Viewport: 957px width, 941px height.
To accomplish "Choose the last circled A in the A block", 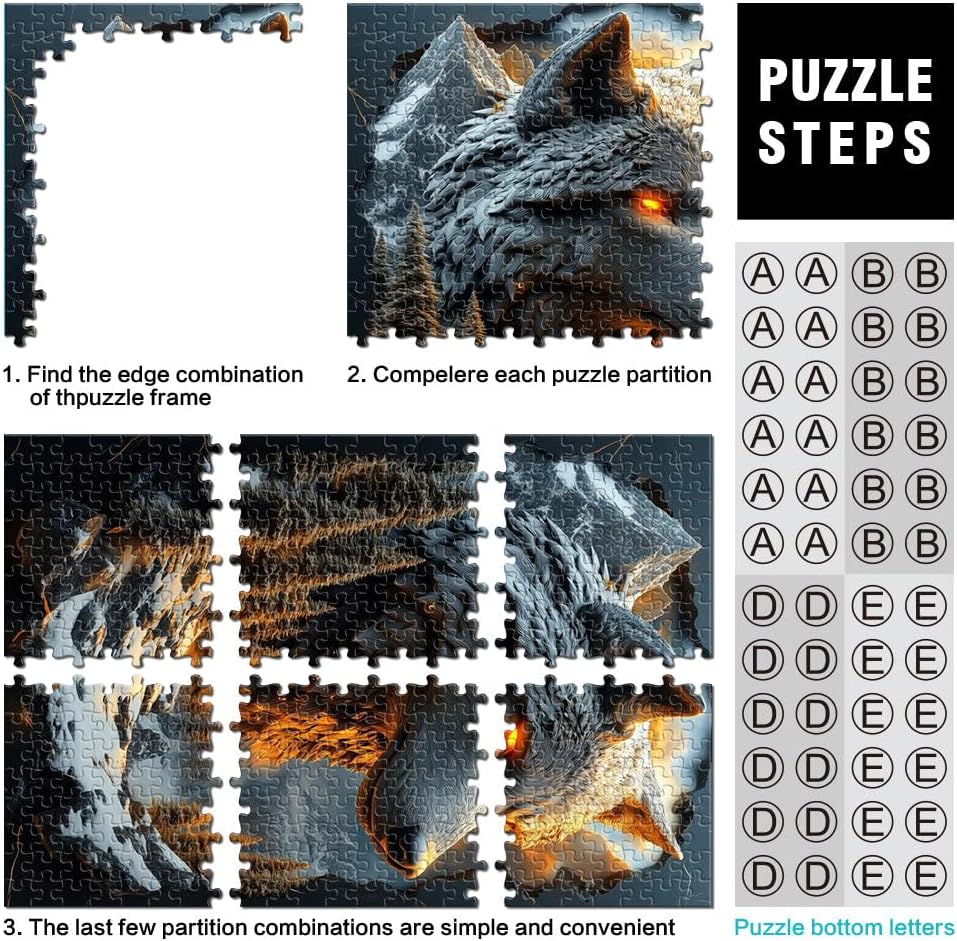I will tap(817, 543).
